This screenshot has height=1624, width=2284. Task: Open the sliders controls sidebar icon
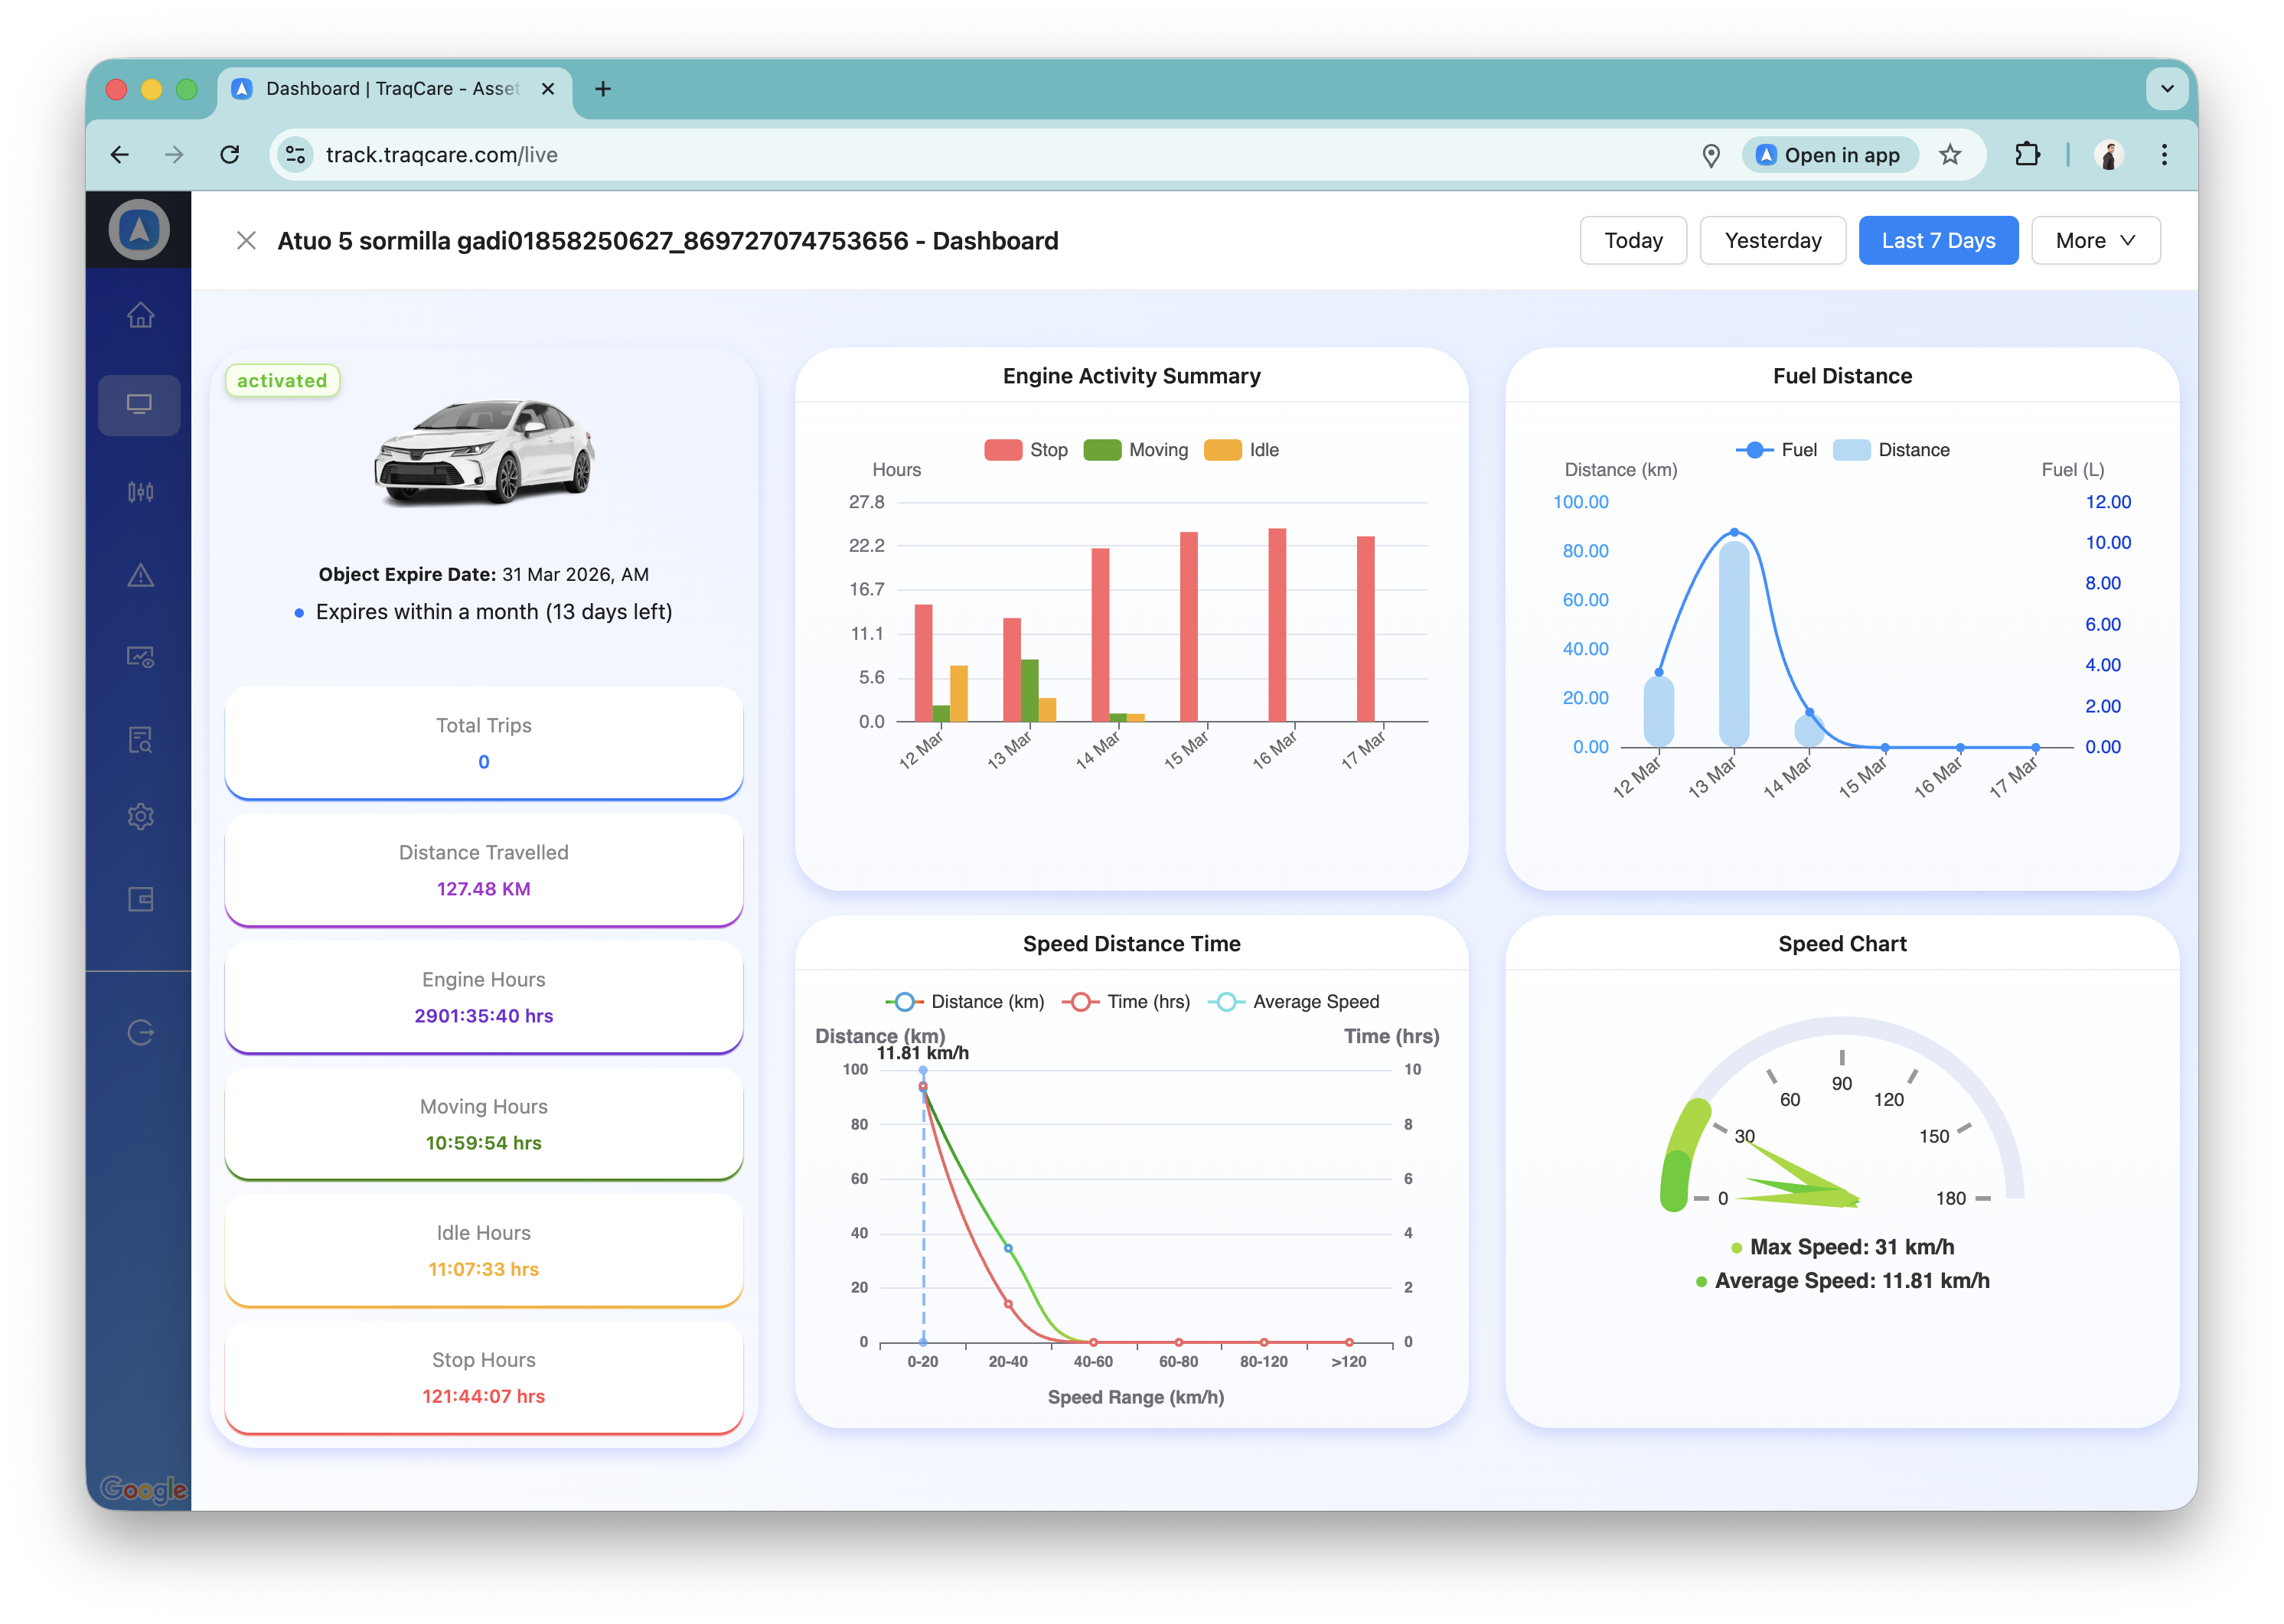(140, 491)
